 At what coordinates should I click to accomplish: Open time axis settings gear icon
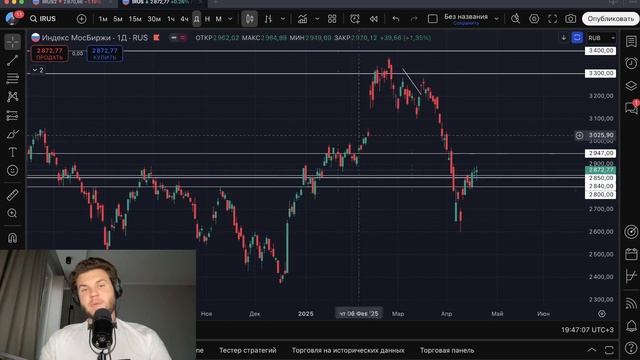602,313
